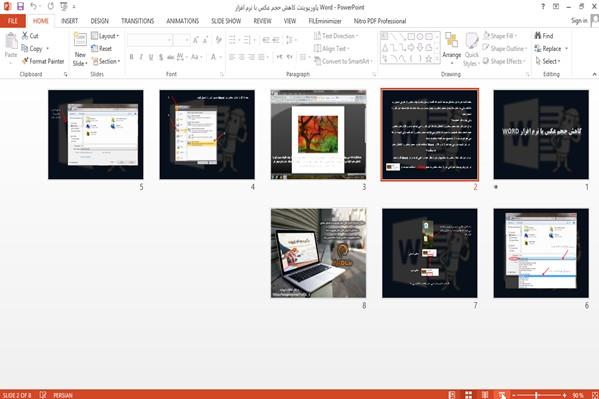Screen dimensions: 599x399
Task: Switch to the ANIMATIONS tab
Action: point(183,21)
